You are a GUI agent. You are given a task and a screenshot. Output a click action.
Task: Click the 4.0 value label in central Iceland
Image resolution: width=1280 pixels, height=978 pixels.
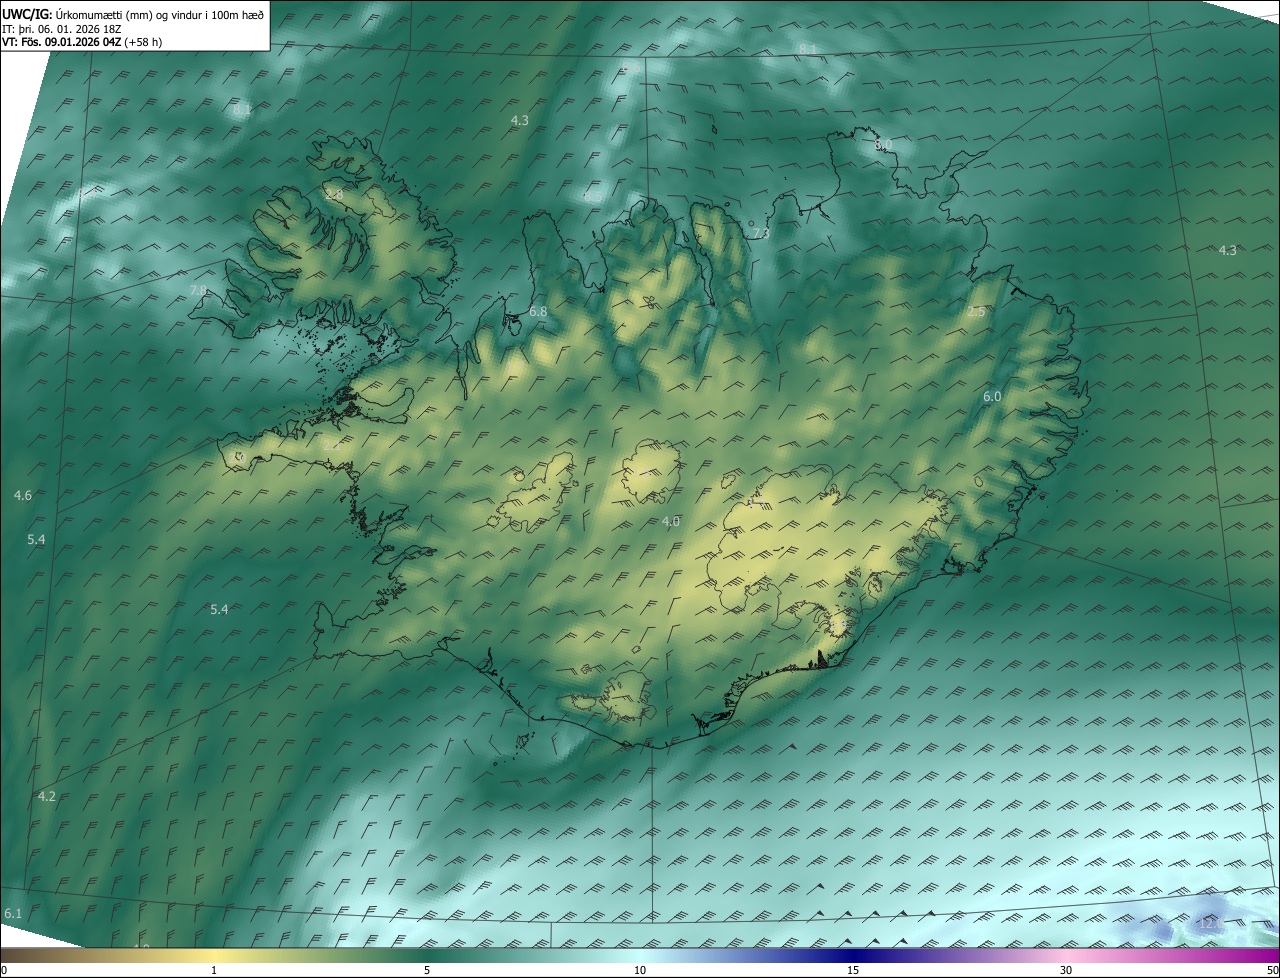pos(671,521)
